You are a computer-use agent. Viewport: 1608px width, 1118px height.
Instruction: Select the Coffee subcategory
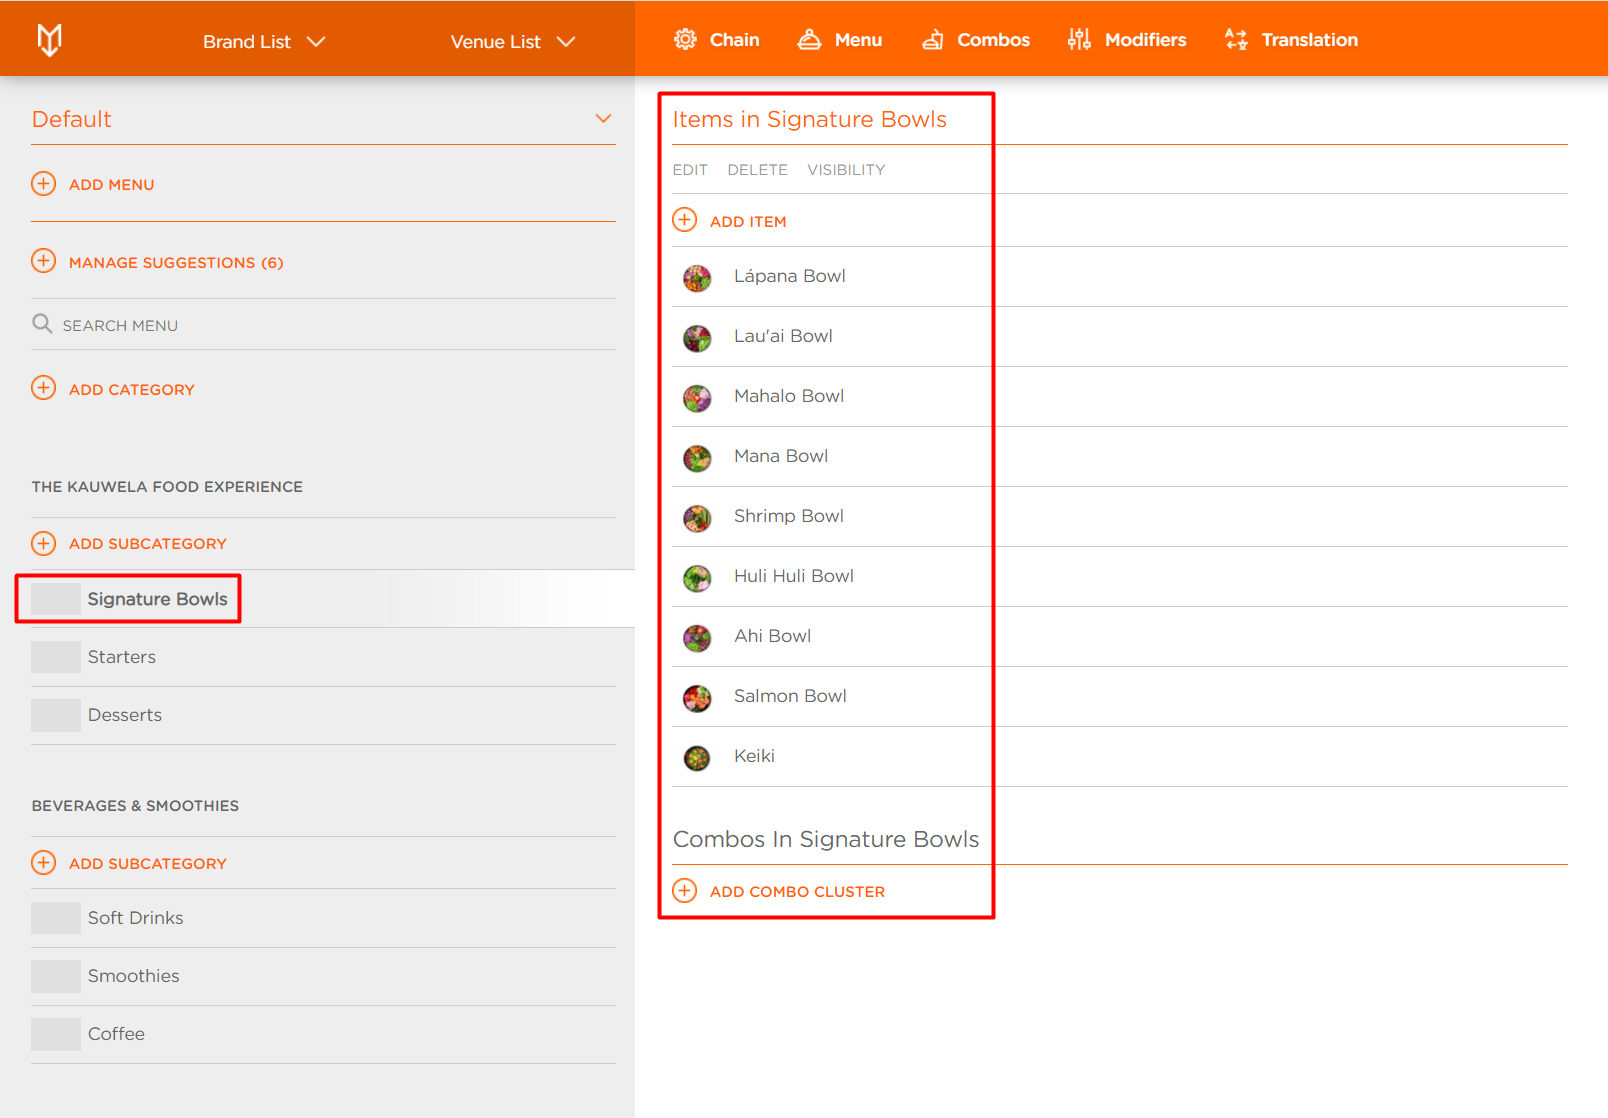click(x=116, y=1034)
